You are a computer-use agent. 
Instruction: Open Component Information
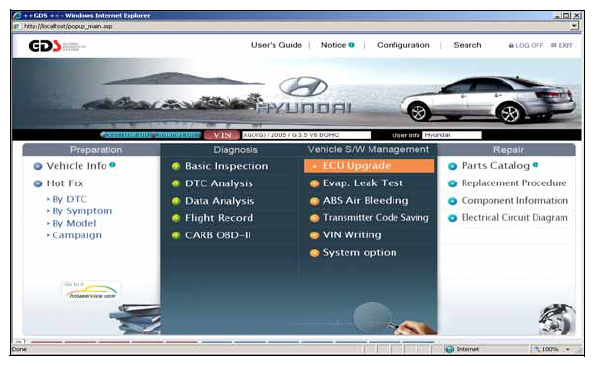click(x=514, y=200)
